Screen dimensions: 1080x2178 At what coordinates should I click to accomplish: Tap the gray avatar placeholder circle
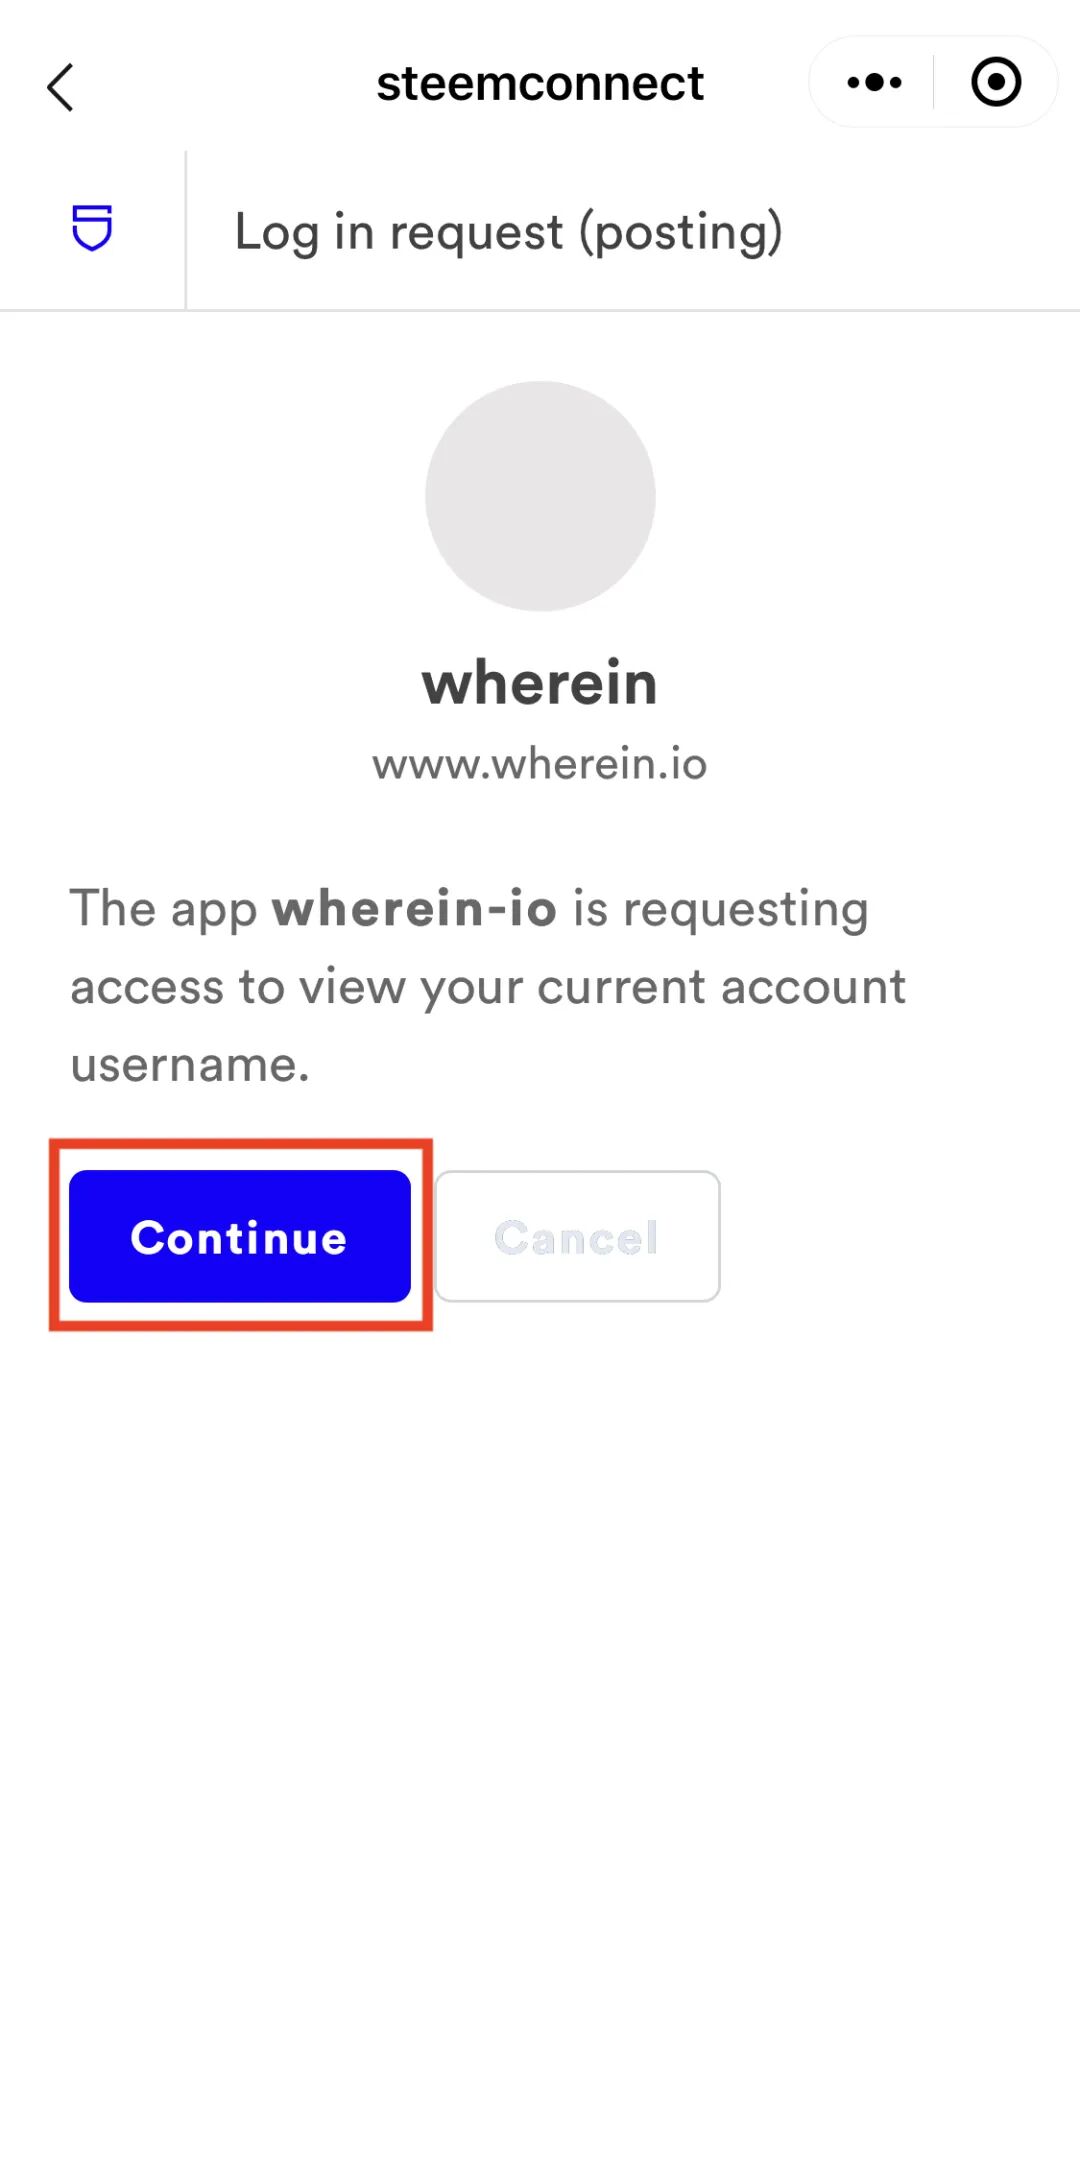coord(540,496)
